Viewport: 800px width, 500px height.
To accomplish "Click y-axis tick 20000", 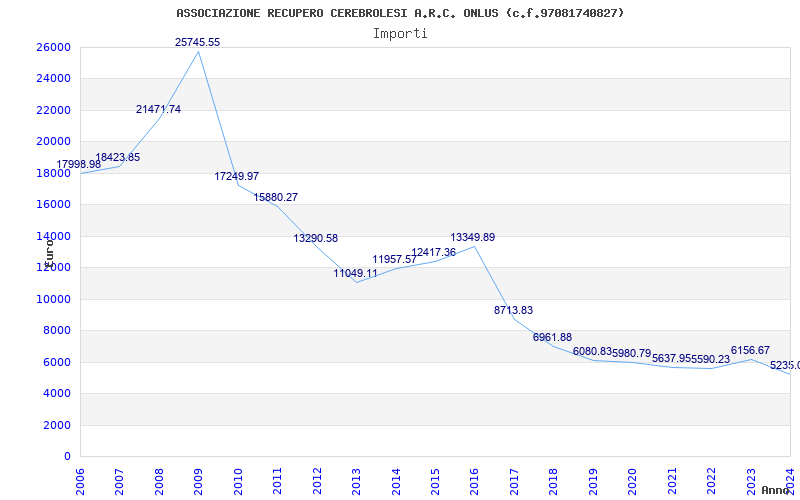I will (53, 141).
